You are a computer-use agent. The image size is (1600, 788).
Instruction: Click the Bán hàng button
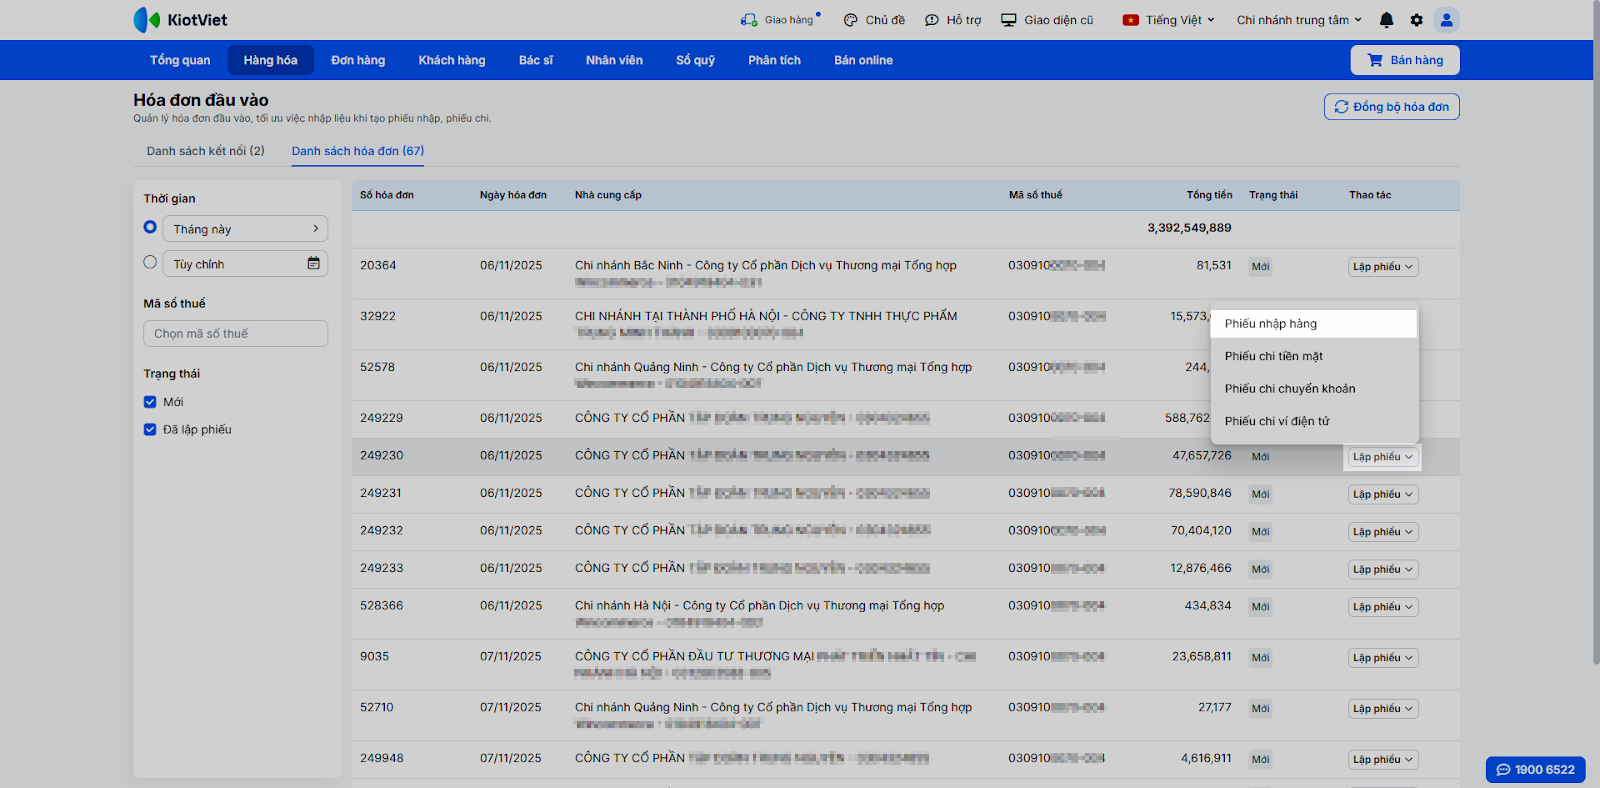click(x=1405, y=60)
